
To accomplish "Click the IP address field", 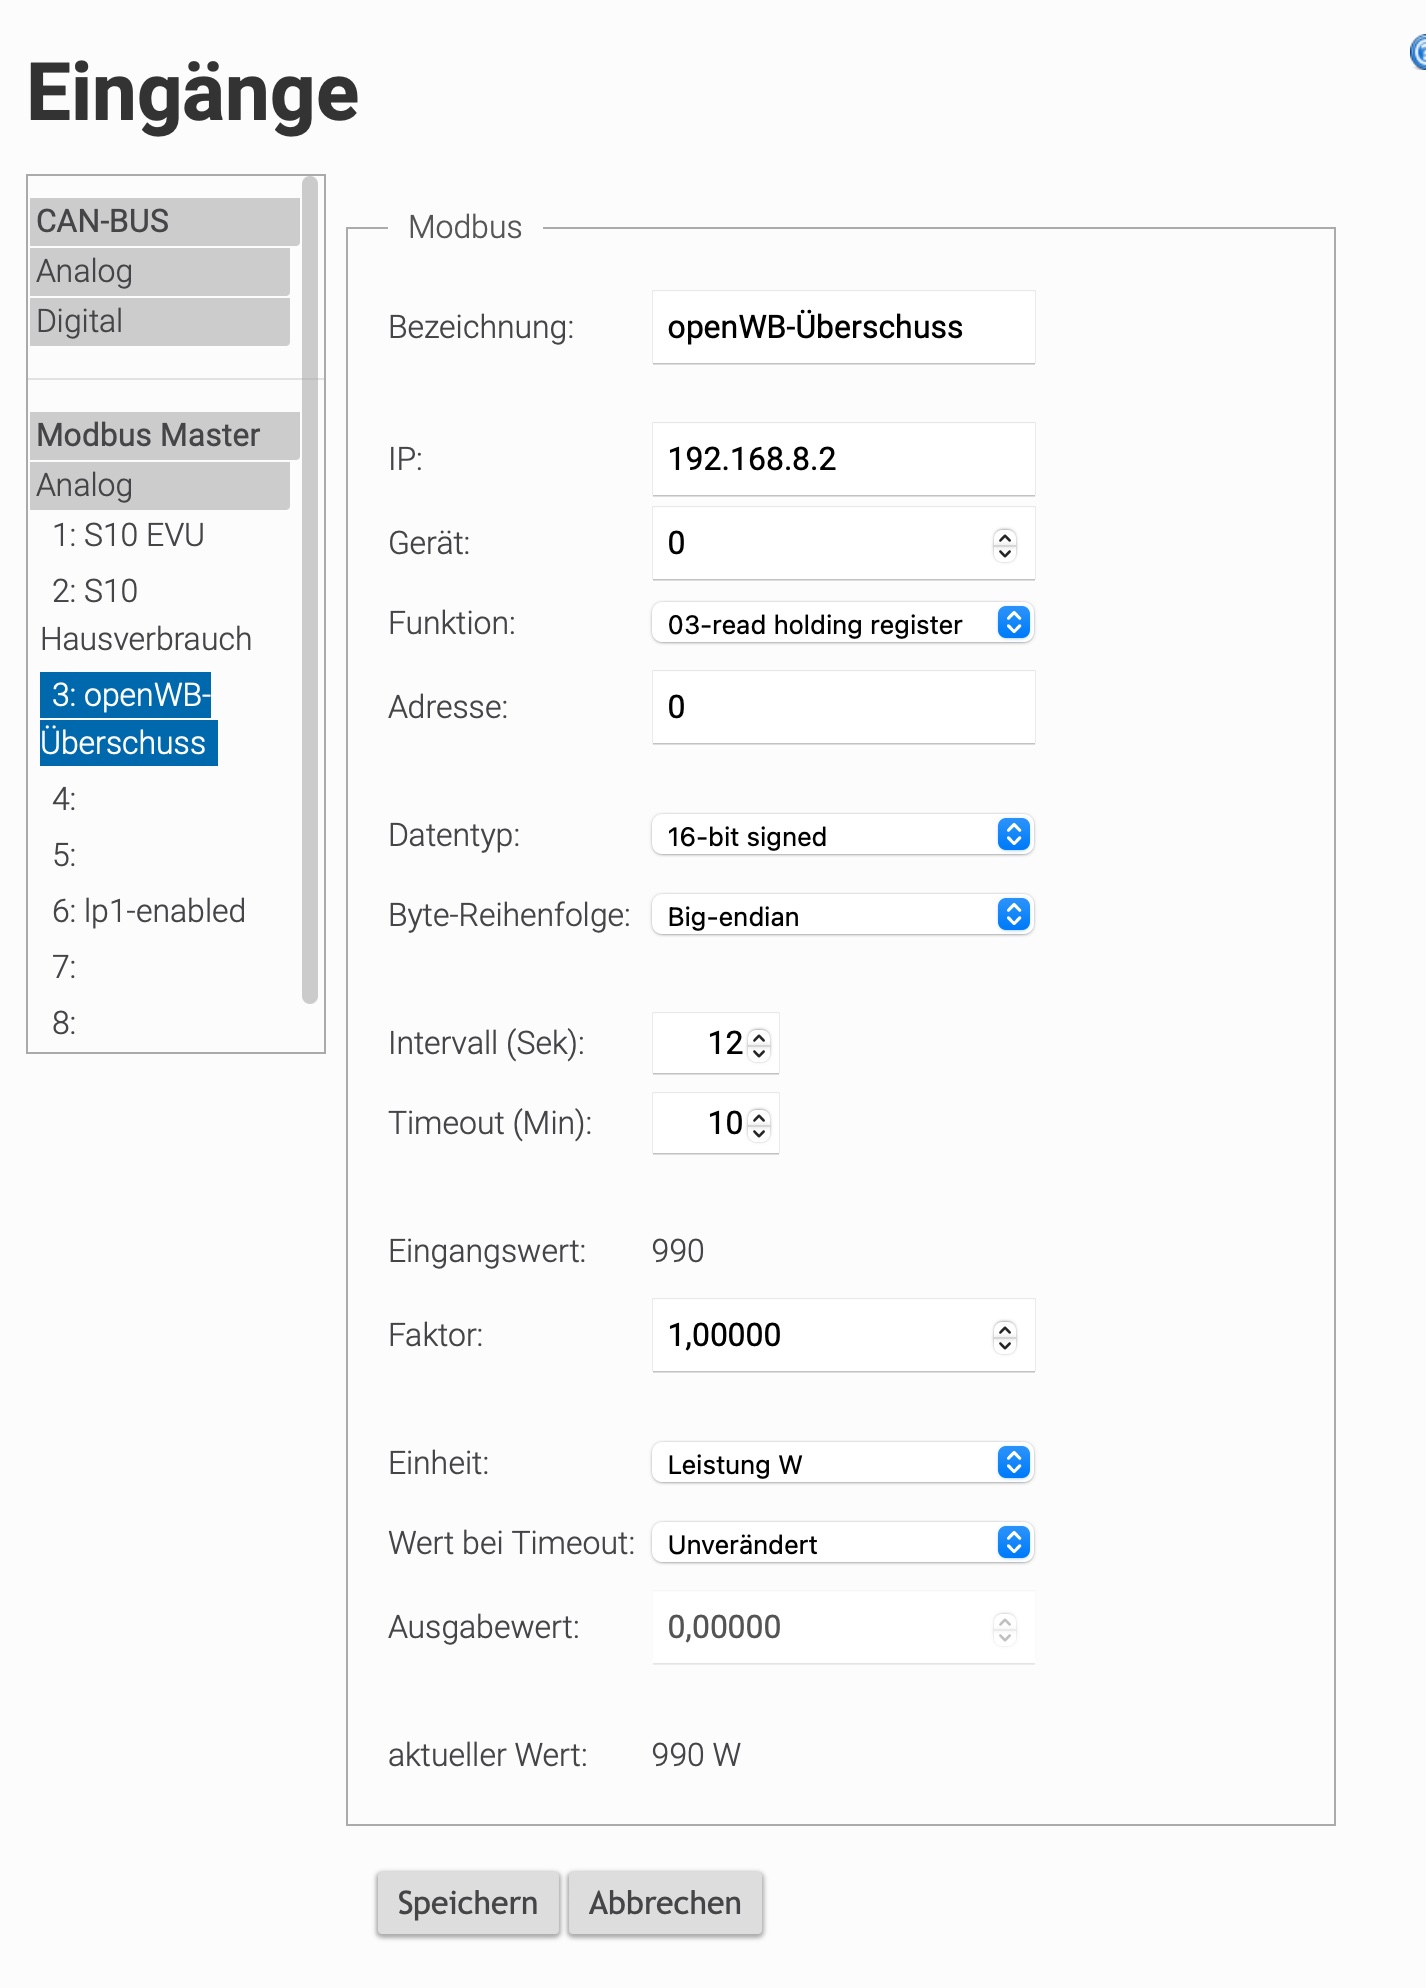I will click(x=842, y=460).
